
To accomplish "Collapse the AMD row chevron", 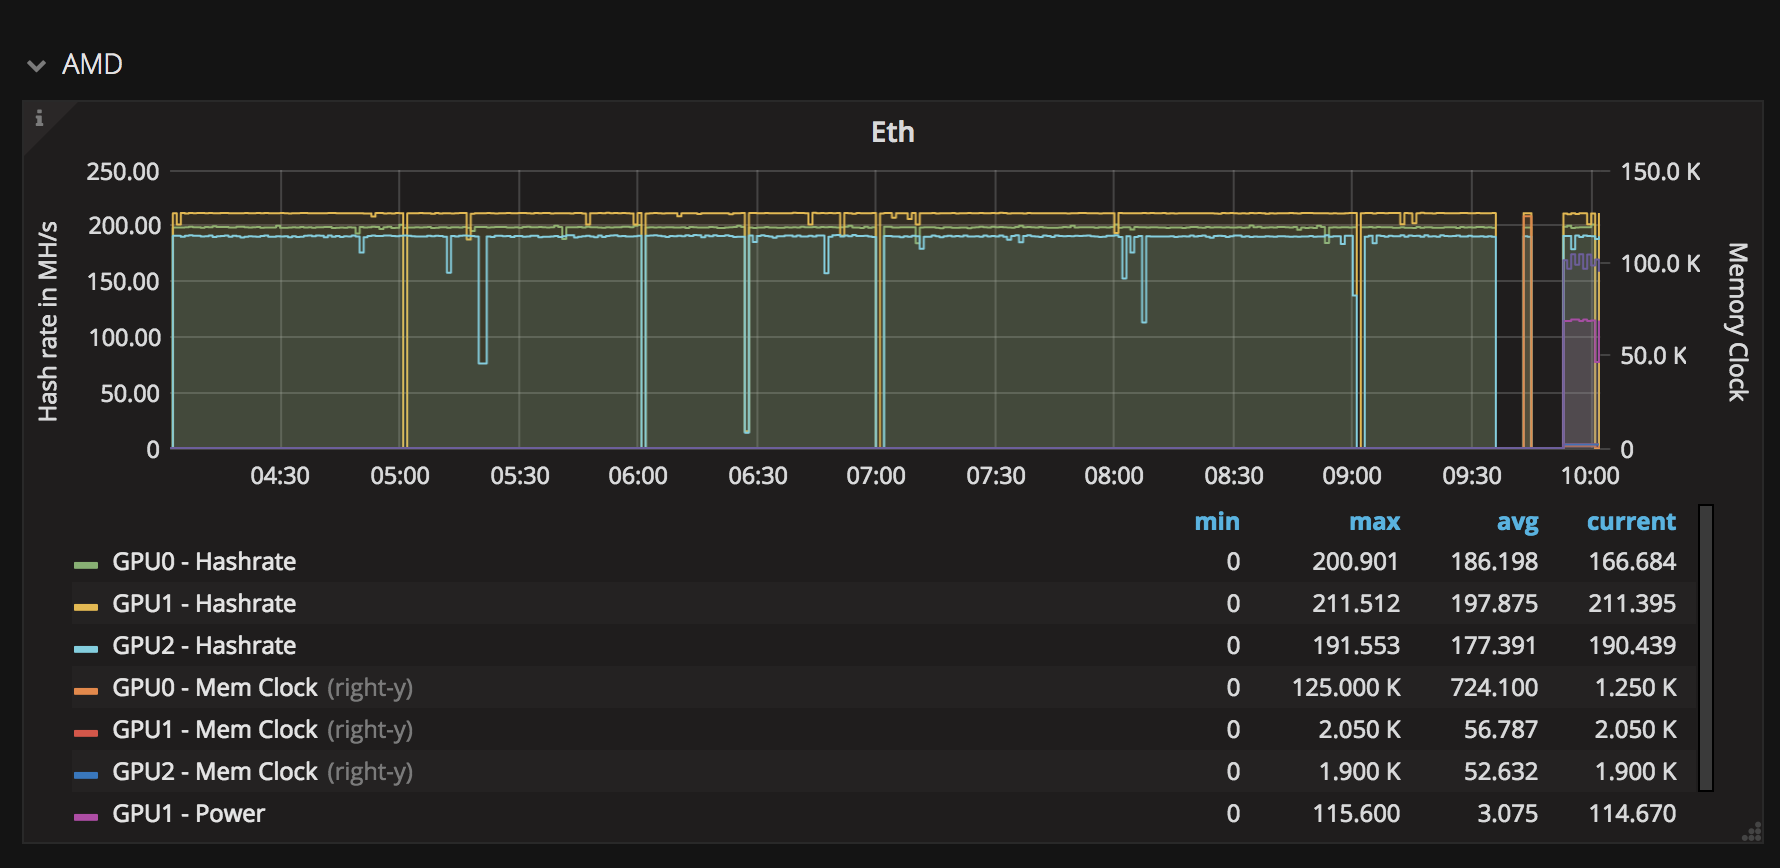I will pyautogui.click(x=37, y=66).
